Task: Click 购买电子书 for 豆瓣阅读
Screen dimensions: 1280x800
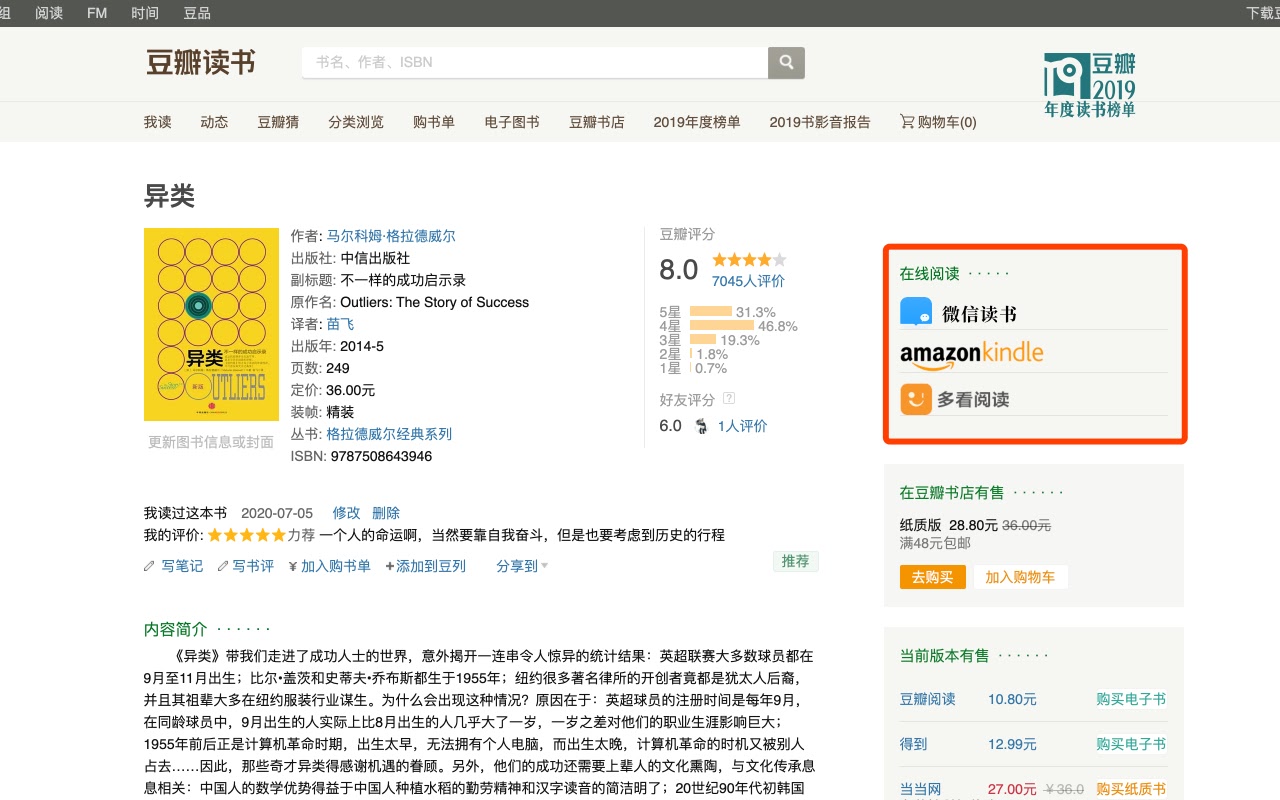Action: (x=1131, y=699)
